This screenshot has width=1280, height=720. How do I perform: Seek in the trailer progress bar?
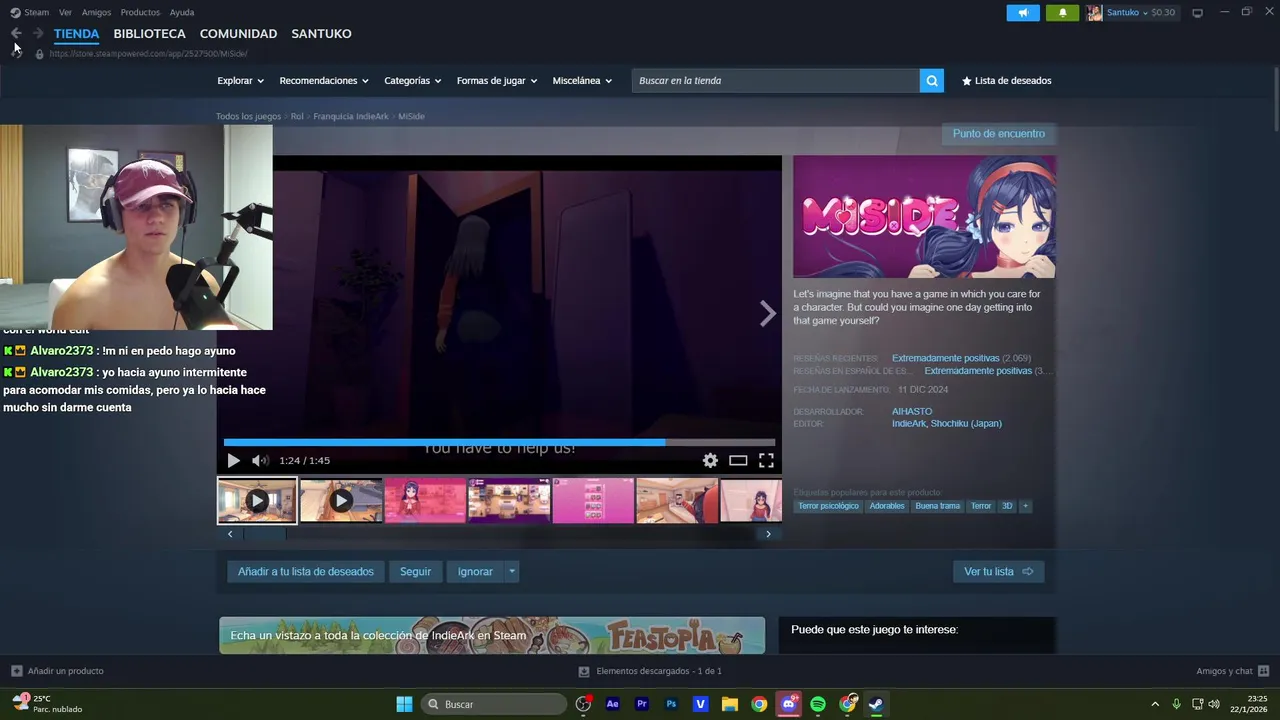[499, 442]
